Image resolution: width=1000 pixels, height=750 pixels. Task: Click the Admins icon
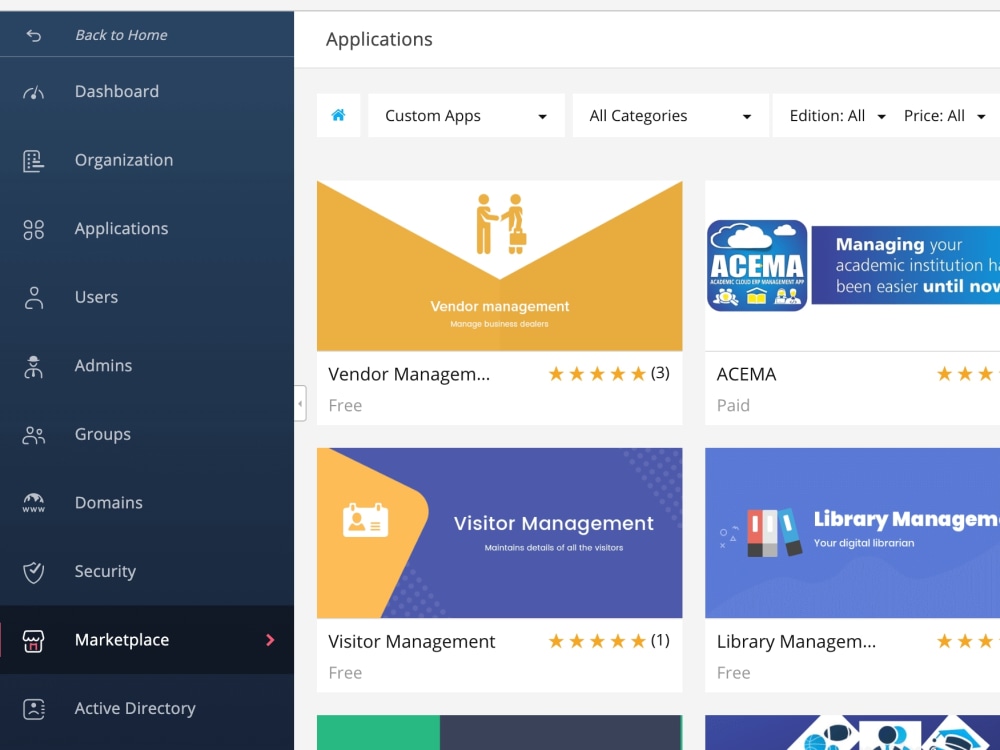(x=34, y=367)
